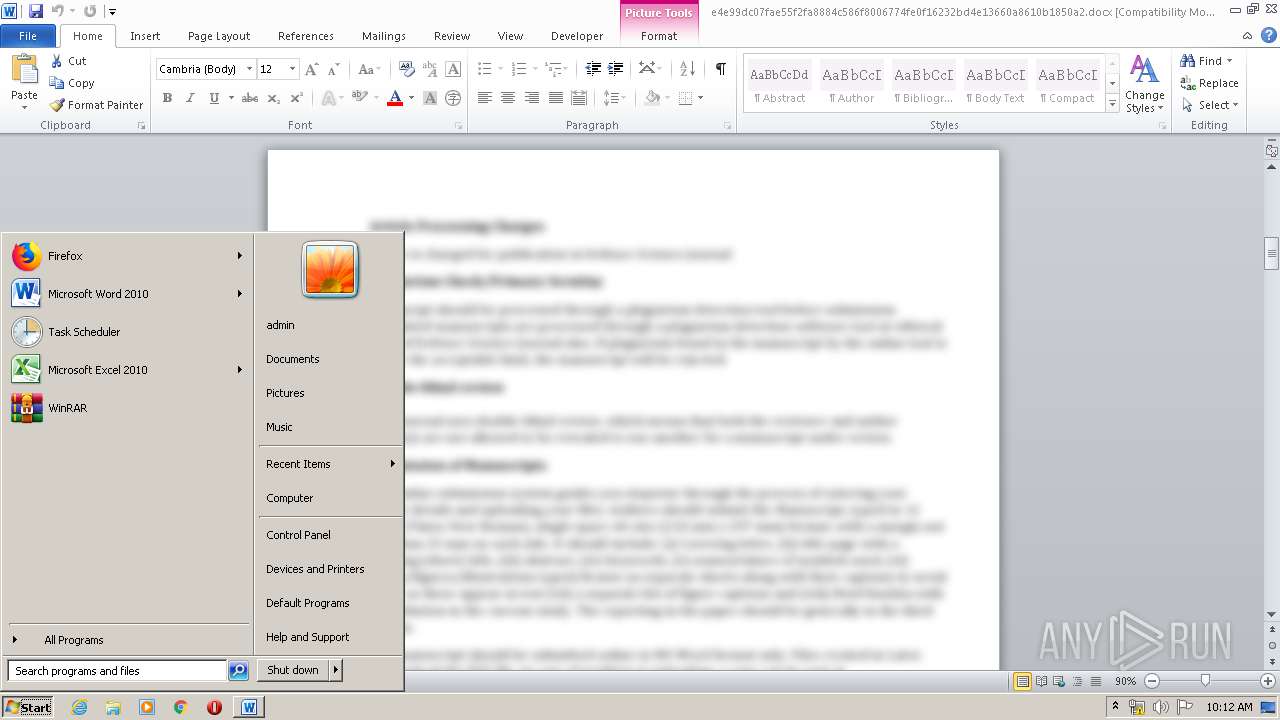Click volume icon in system tray

tap(1161, 707)
